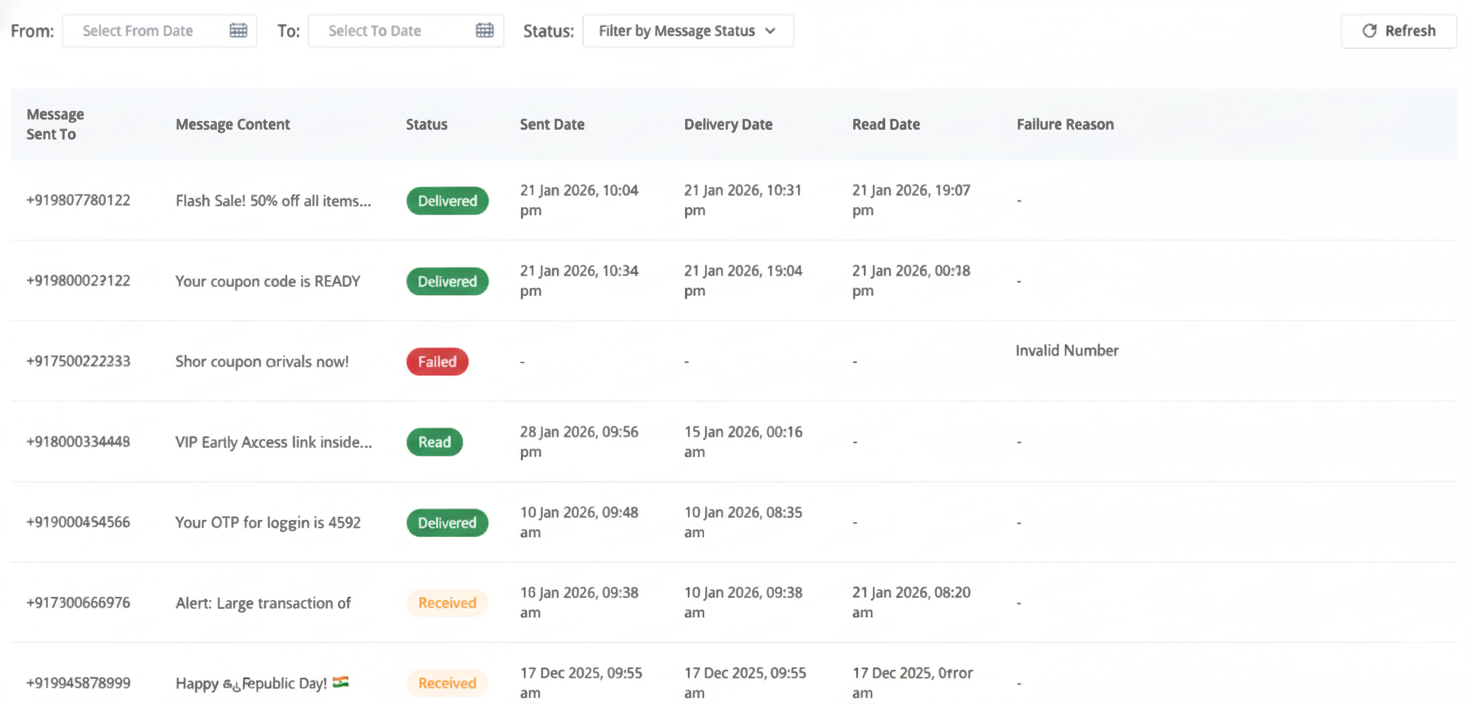Click the From date calendar icon
The image size is (1472, 704).
pyautogui.click(x=238, y=31)
